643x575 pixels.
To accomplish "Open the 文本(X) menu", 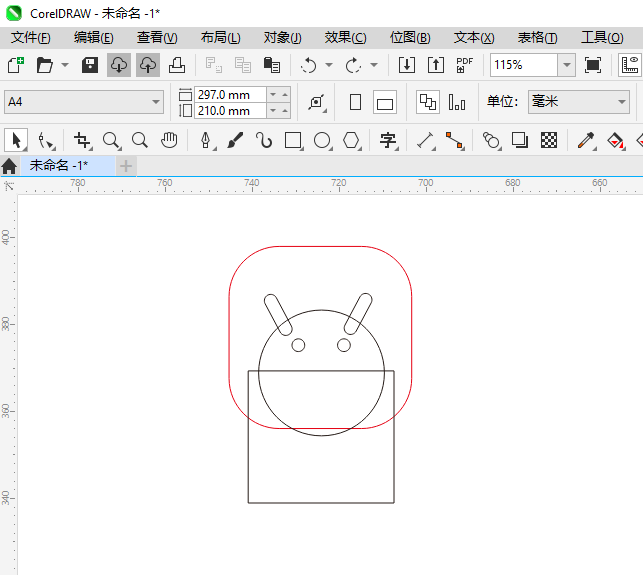I will [474, 38].
